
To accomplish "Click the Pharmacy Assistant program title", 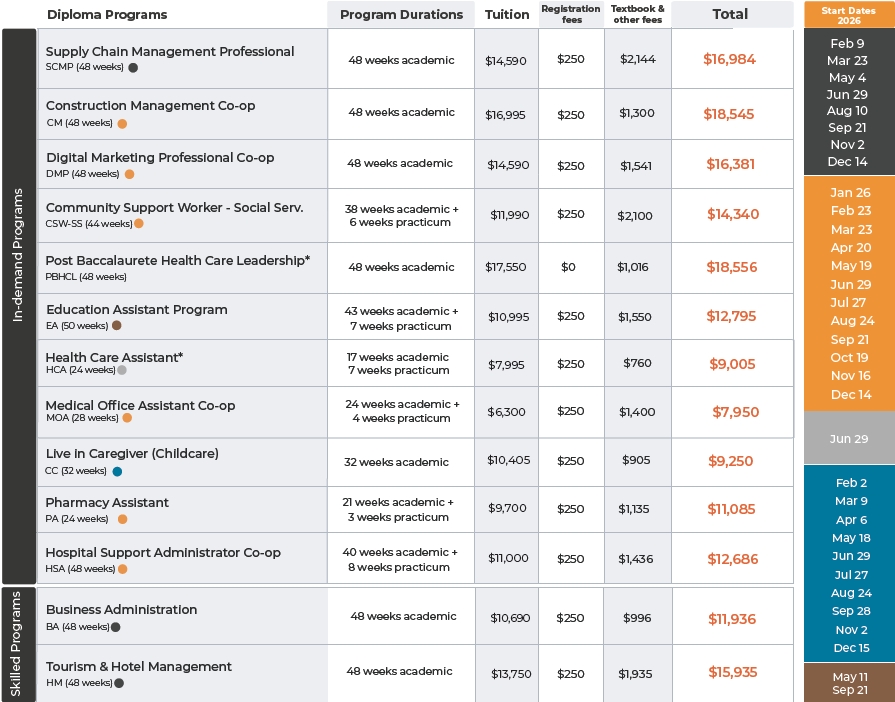I will click(x=107, y=503).
